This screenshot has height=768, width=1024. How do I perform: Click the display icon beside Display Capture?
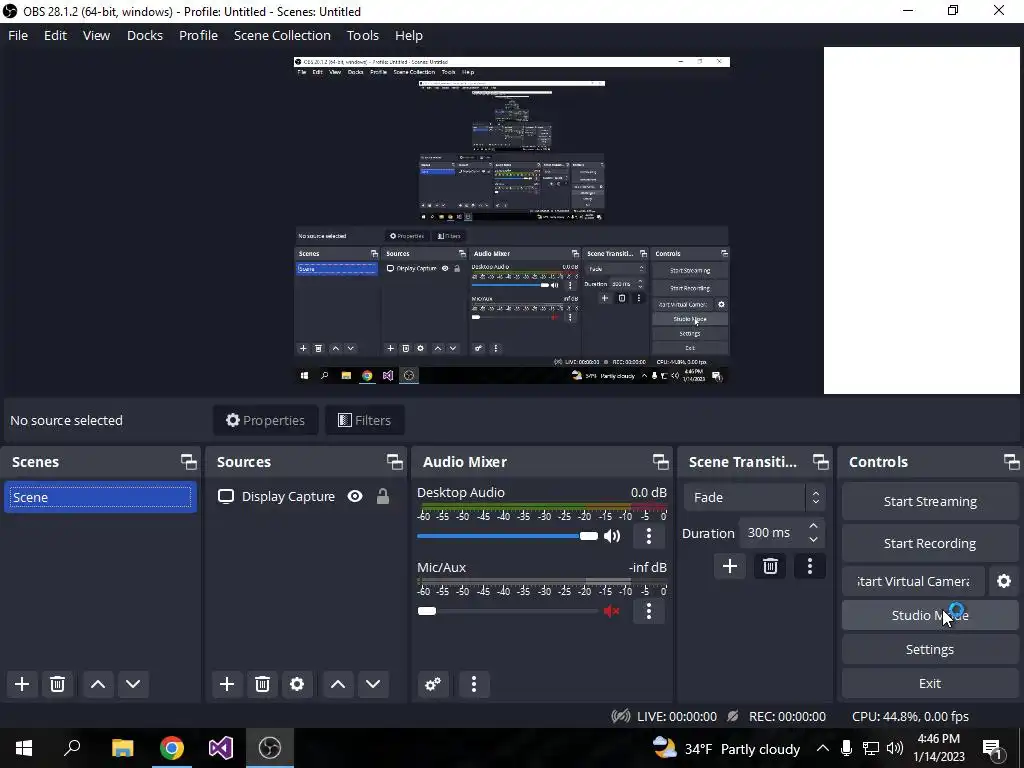coord(226,496)
